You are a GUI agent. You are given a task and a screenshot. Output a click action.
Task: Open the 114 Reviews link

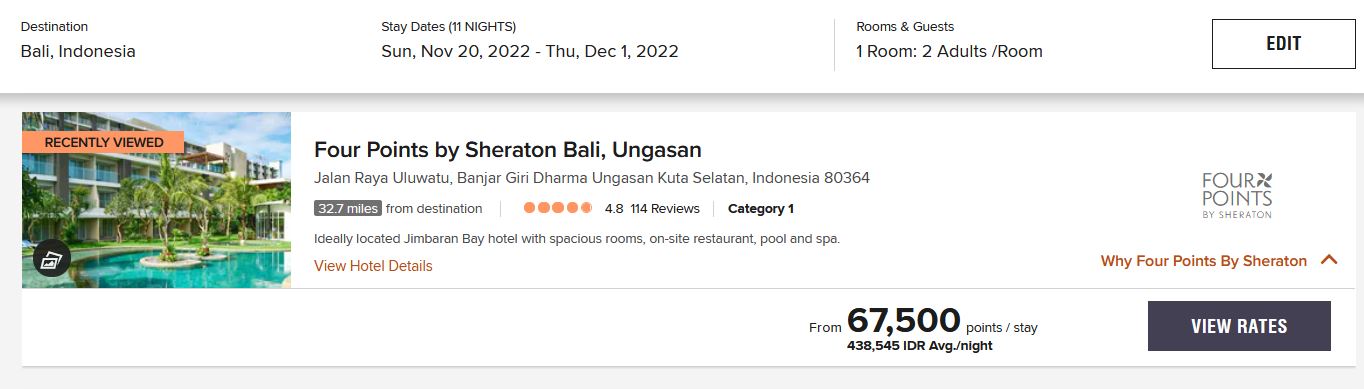pos(665,209)
